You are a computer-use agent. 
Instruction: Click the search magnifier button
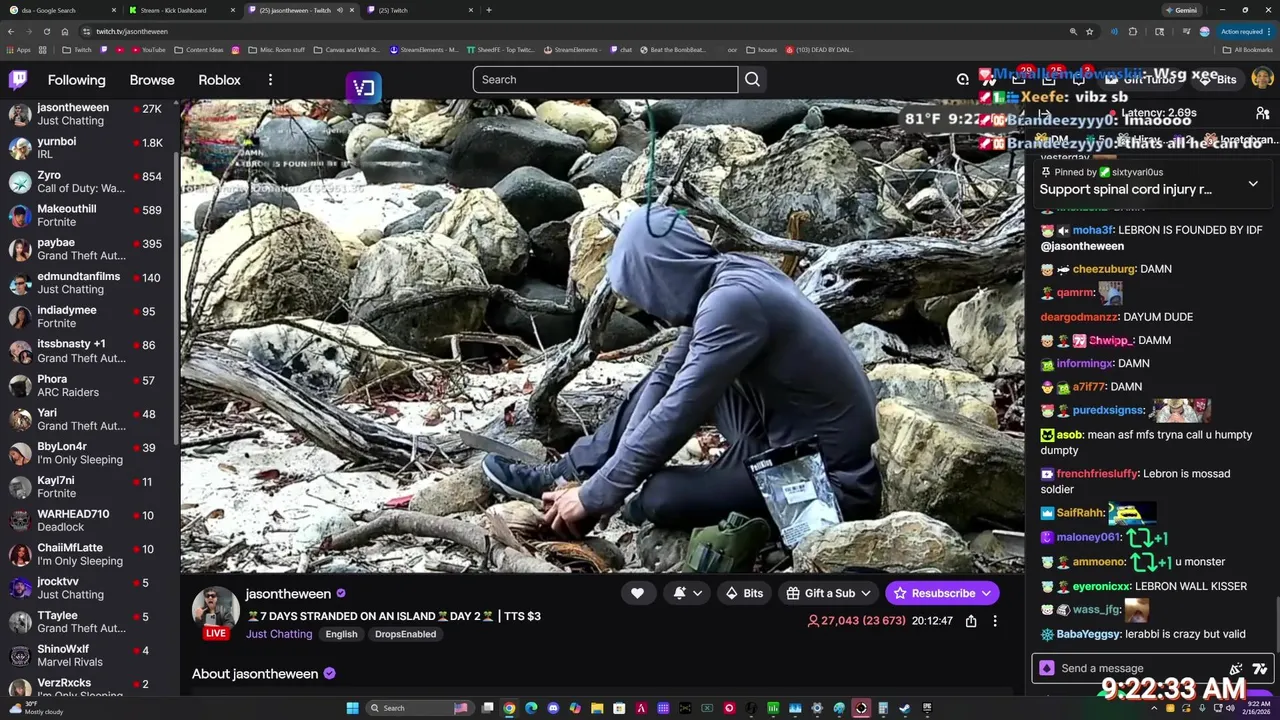tap(752, 80)
